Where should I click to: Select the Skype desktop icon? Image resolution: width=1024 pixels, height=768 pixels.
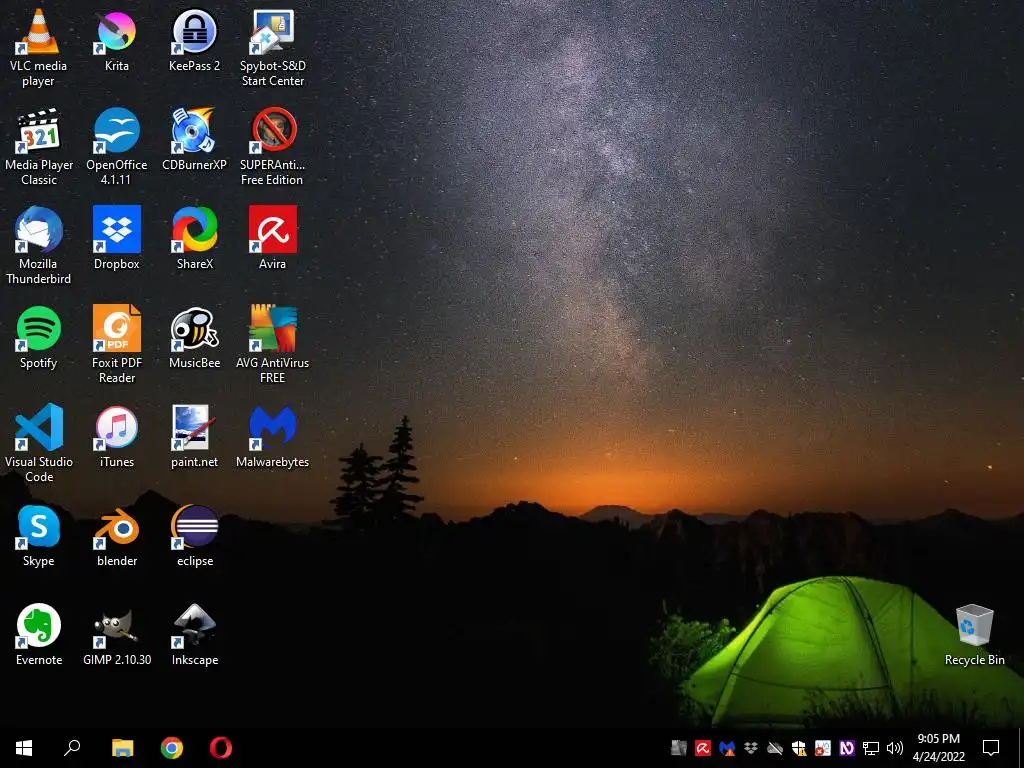tap(39, 536)
